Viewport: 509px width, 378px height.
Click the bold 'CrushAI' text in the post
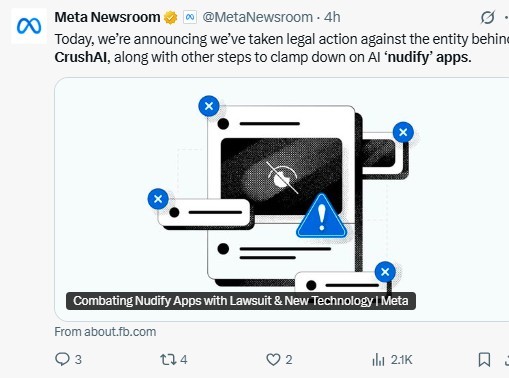[x=80, y=57]
